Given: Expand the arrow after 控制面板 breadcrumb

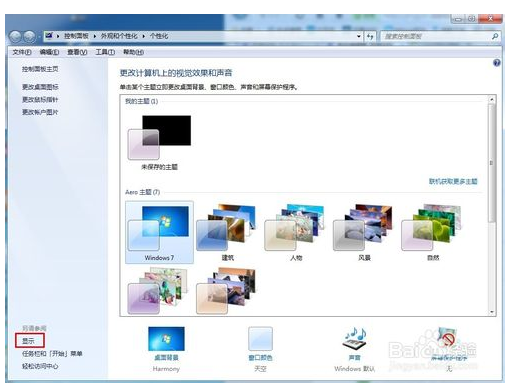Looking at the screenshot, I should click(x=95, y=36).
